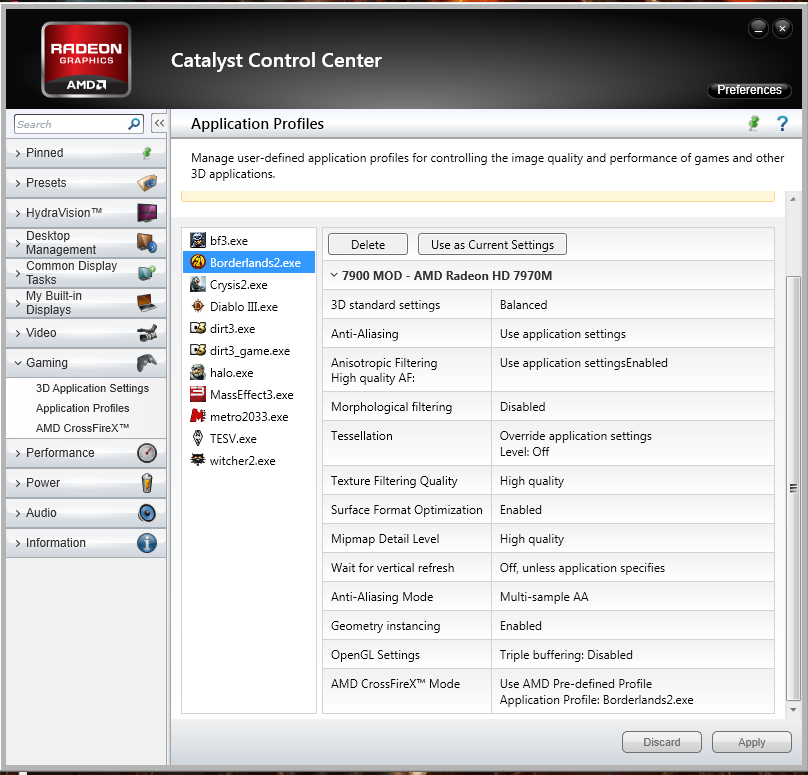
Task: Click the Morphological filtering 'Disabled' value
Action: [x=523, y=407]
